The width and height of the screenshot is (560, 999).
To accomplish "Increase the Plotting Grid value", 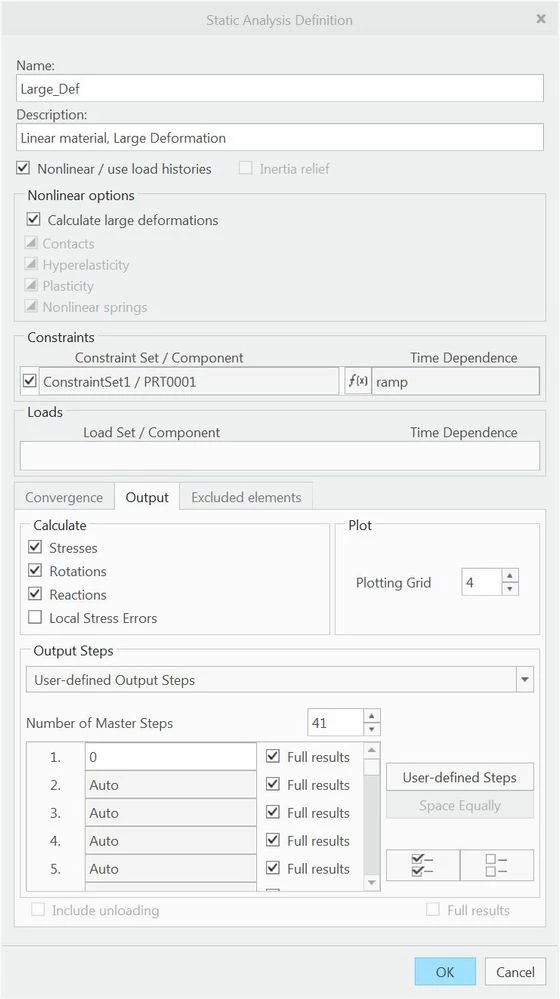I will pos(510,576).
